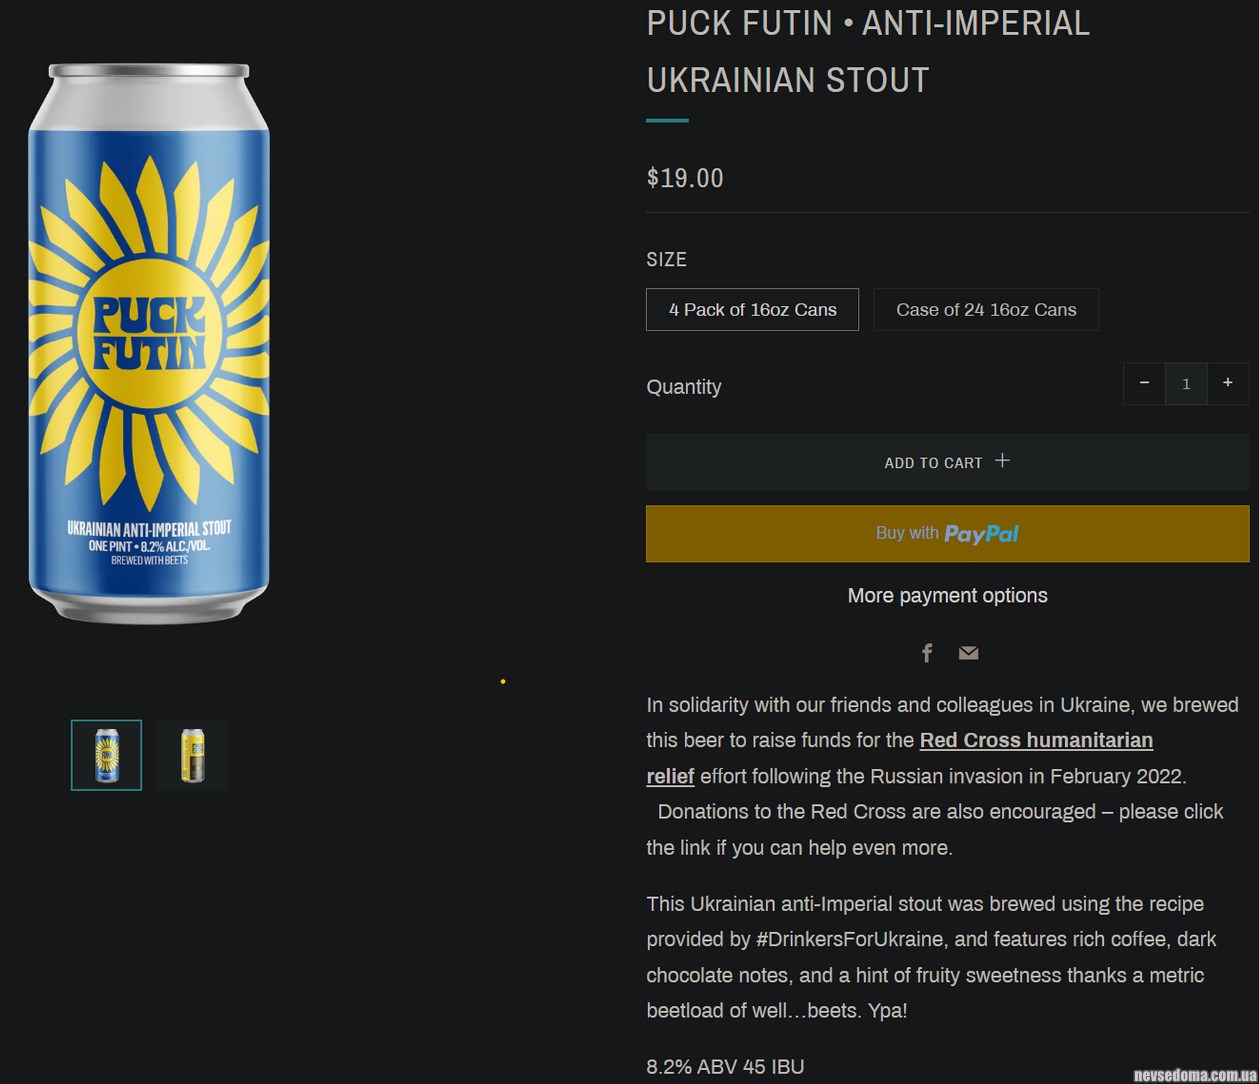1259x1084 pixels.
Task: Select the blue can thumbnail
Action: (x=106, y=755)
